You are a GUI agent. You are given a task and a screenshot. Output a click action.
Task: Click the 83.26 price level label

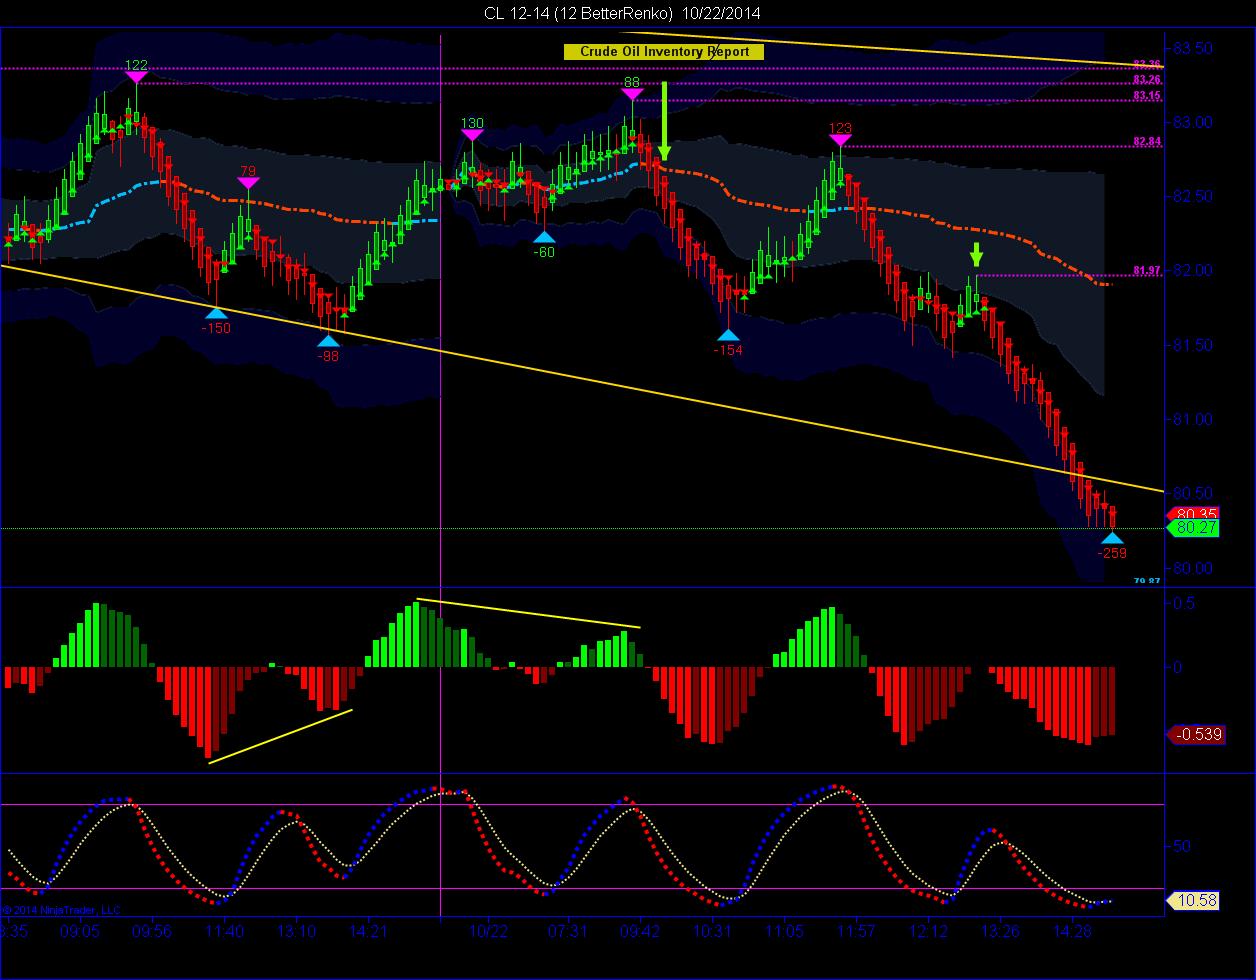pos(1147,80)
